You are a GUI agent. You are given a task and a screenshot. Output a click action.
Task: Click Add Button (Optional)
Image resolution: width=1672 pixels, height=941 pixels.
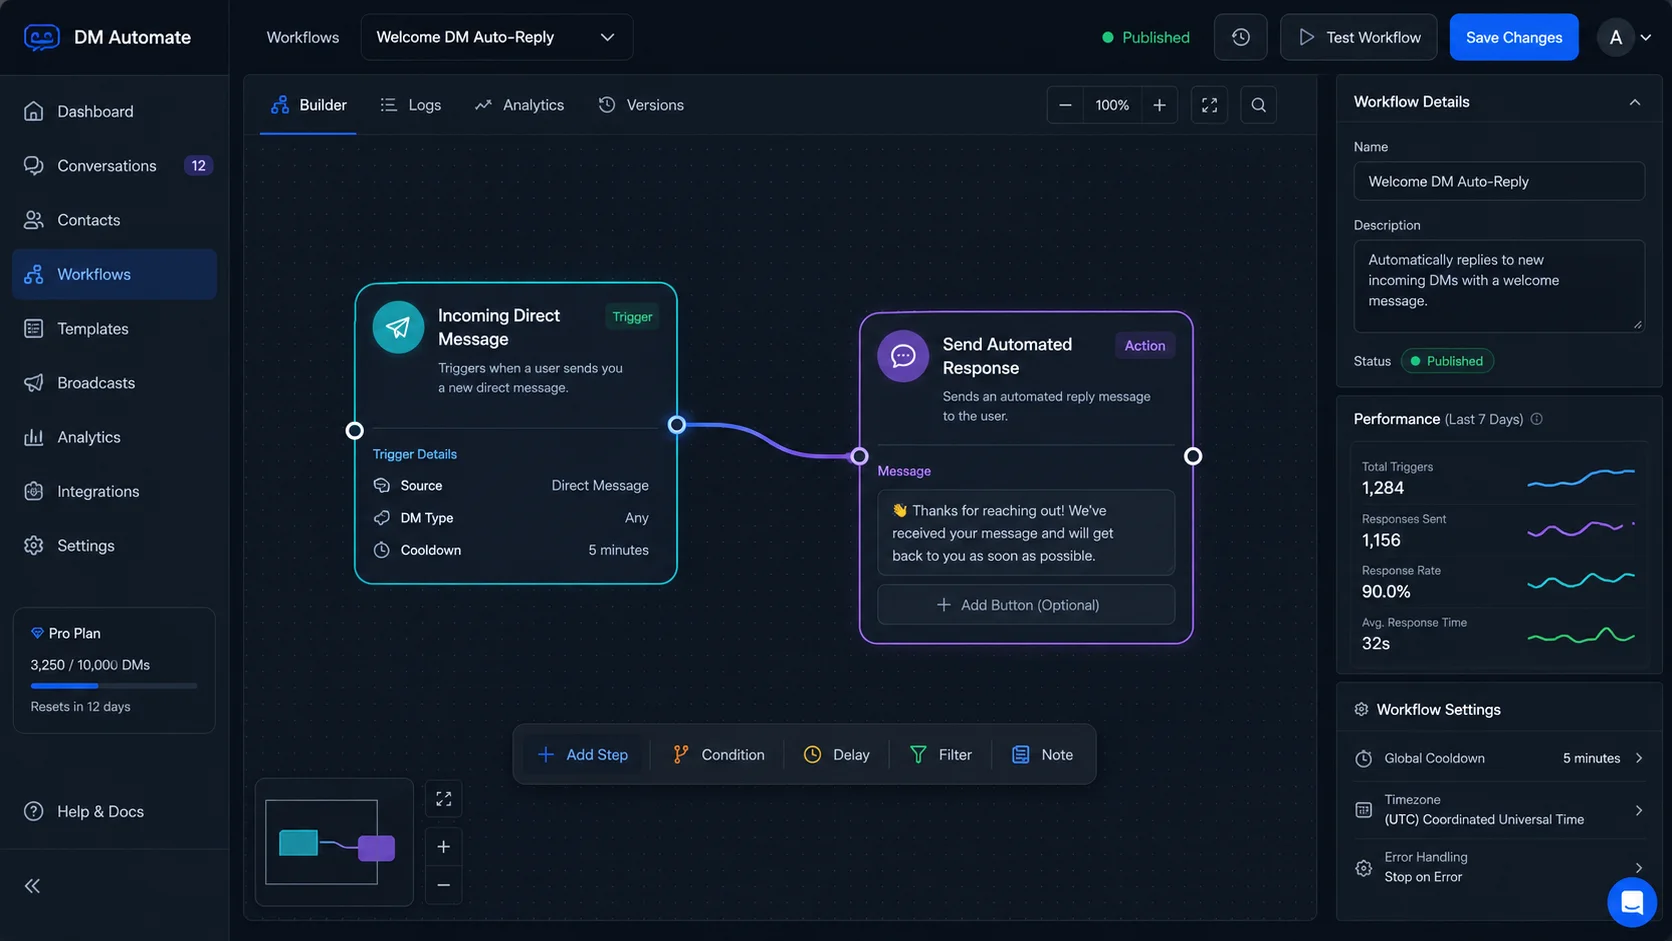tap(1026, 605)
